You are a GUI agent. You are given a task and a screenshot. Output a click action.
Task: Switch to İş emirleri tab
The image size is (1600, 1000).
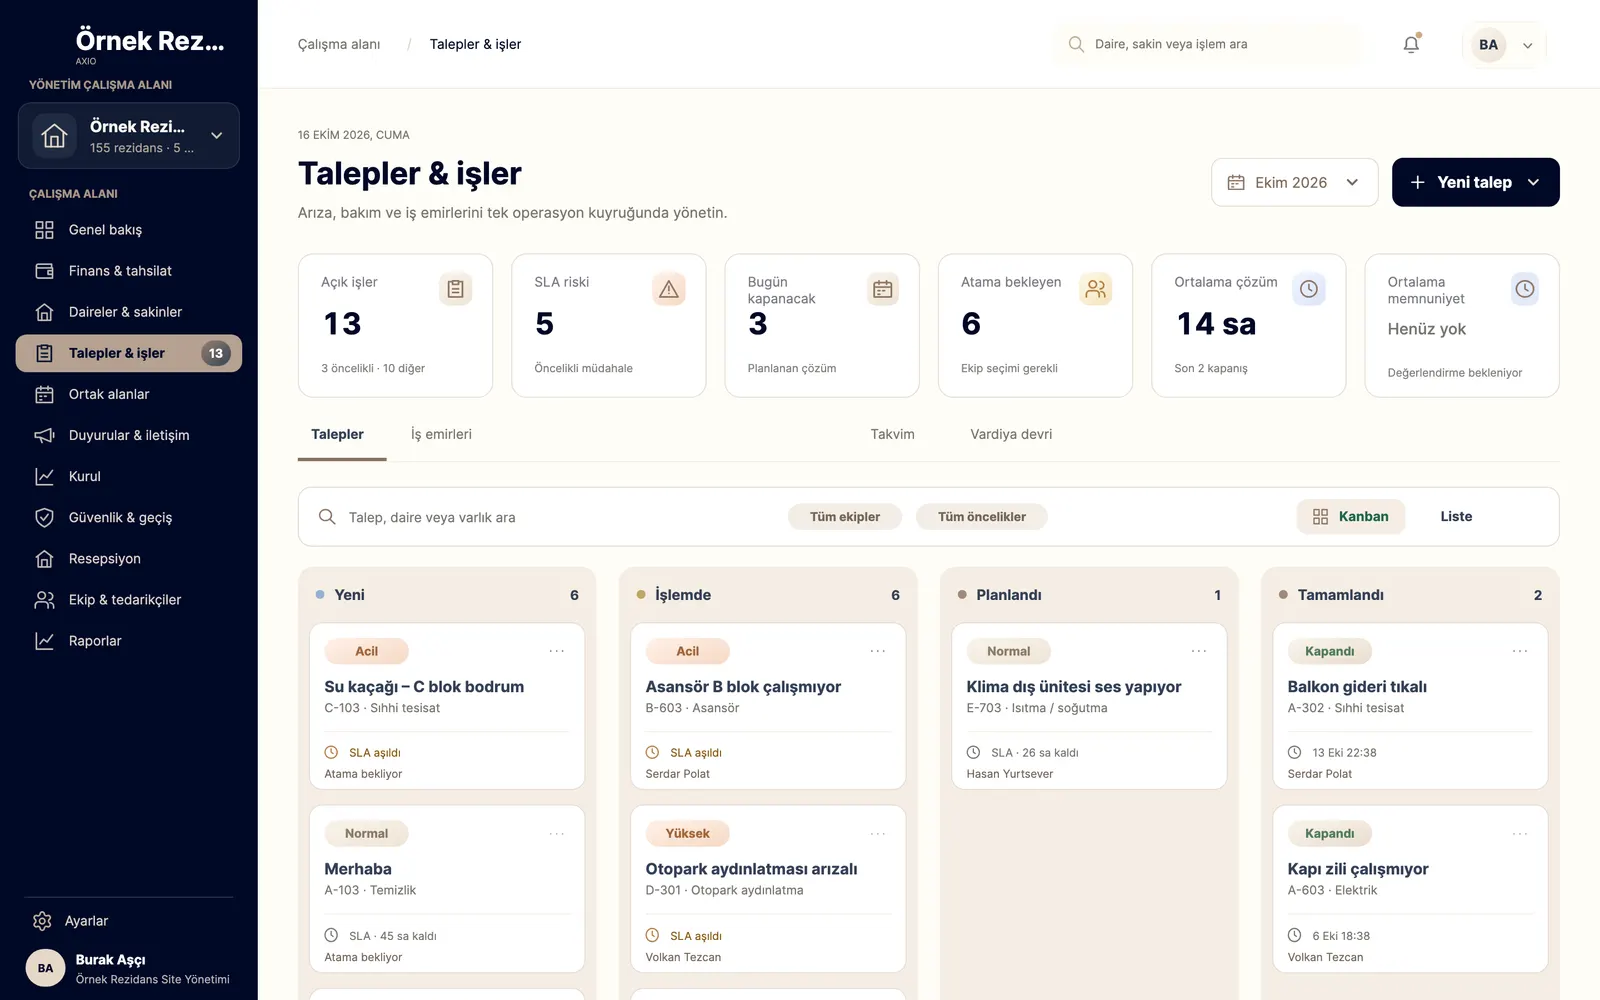point(441,434)
